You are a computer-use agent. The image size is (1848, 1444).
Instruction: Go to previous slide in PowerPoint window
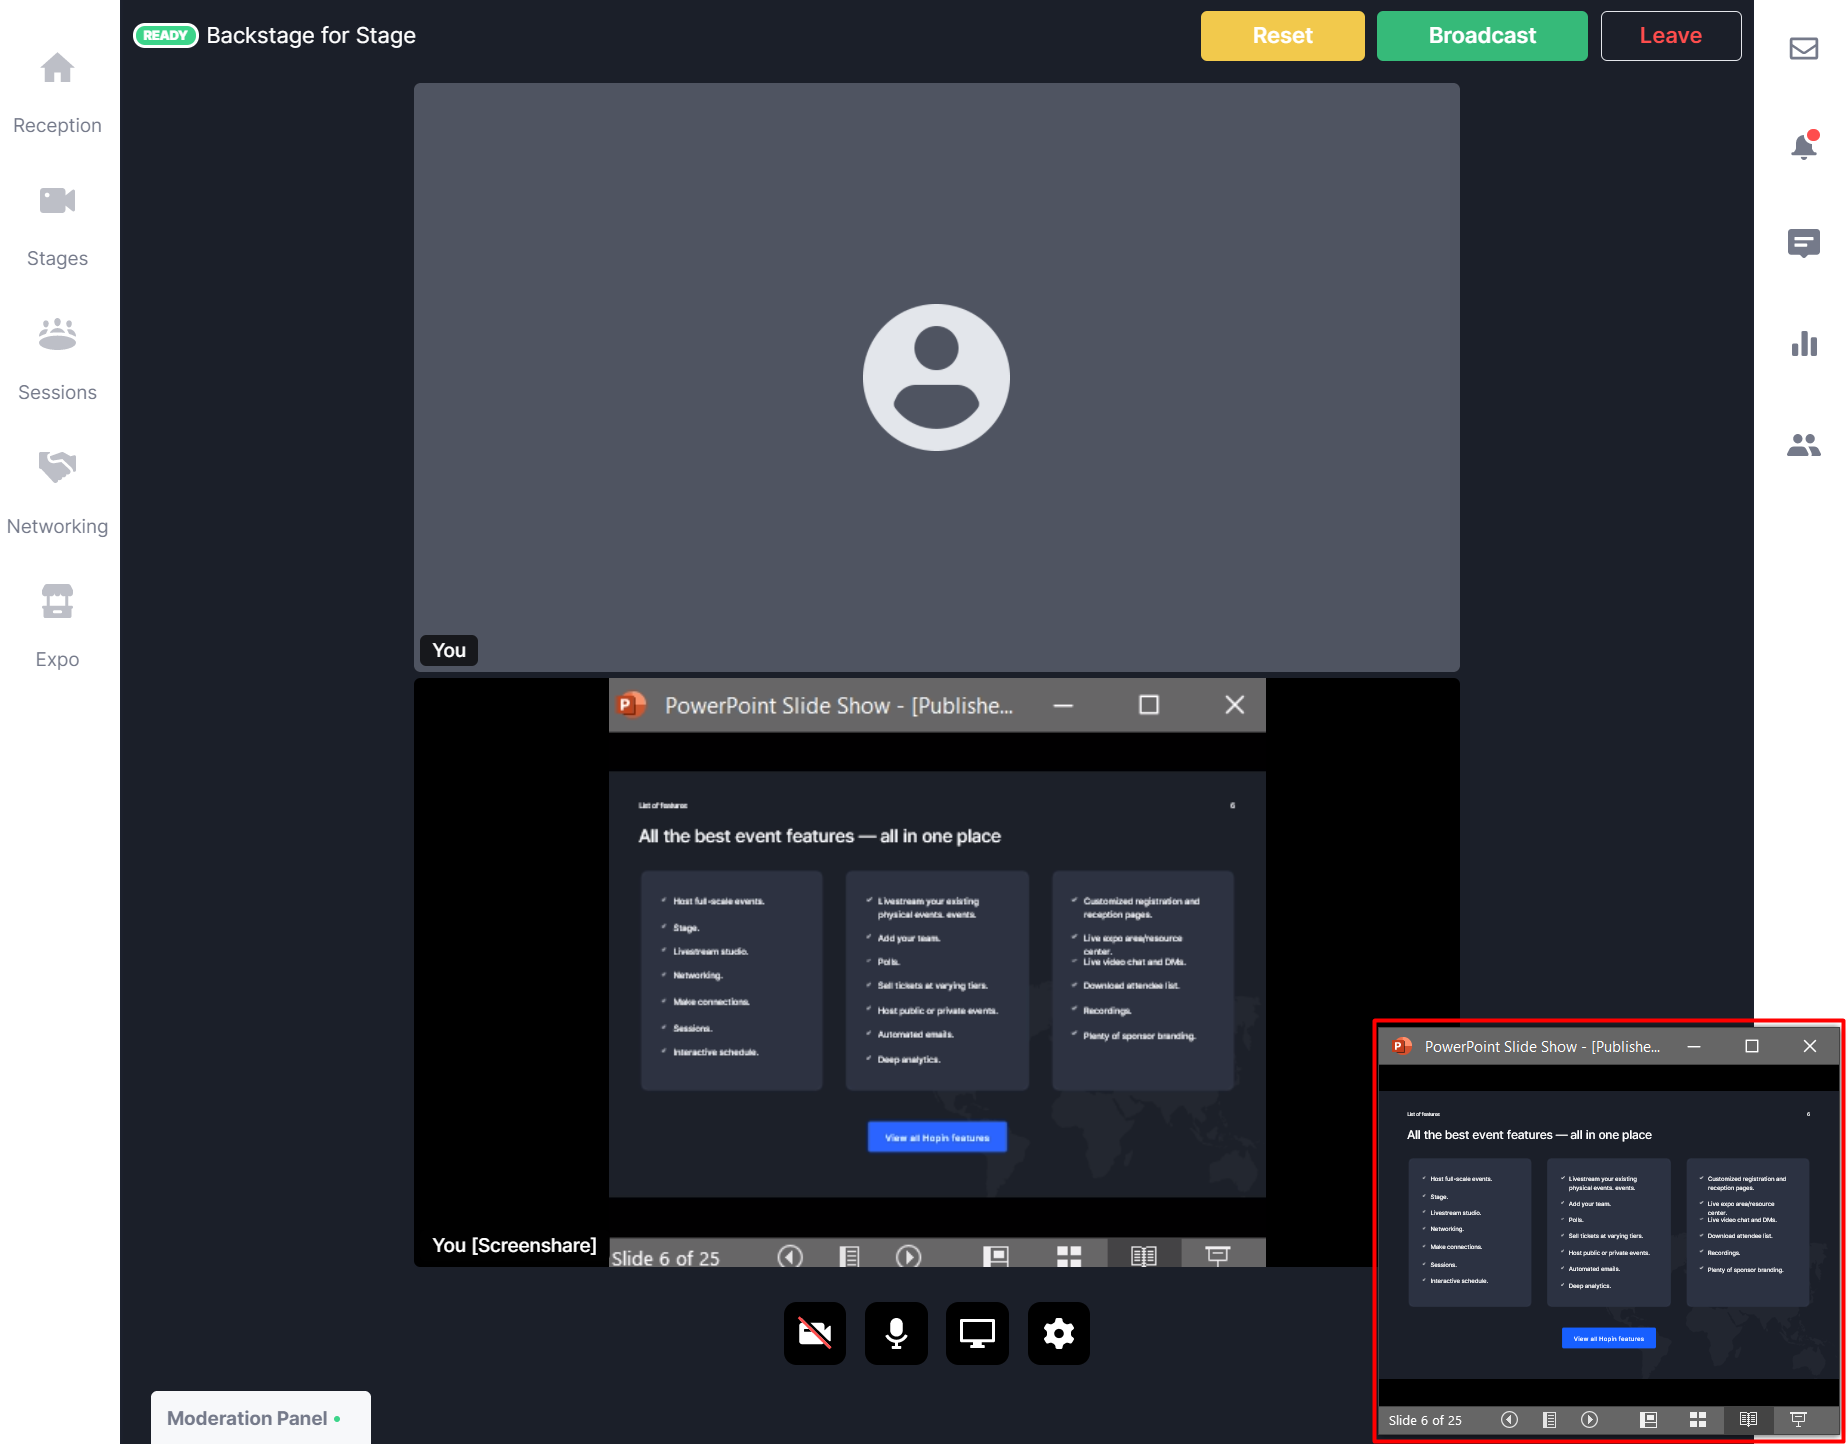pyautogui.click(x=1509, y=1420)
